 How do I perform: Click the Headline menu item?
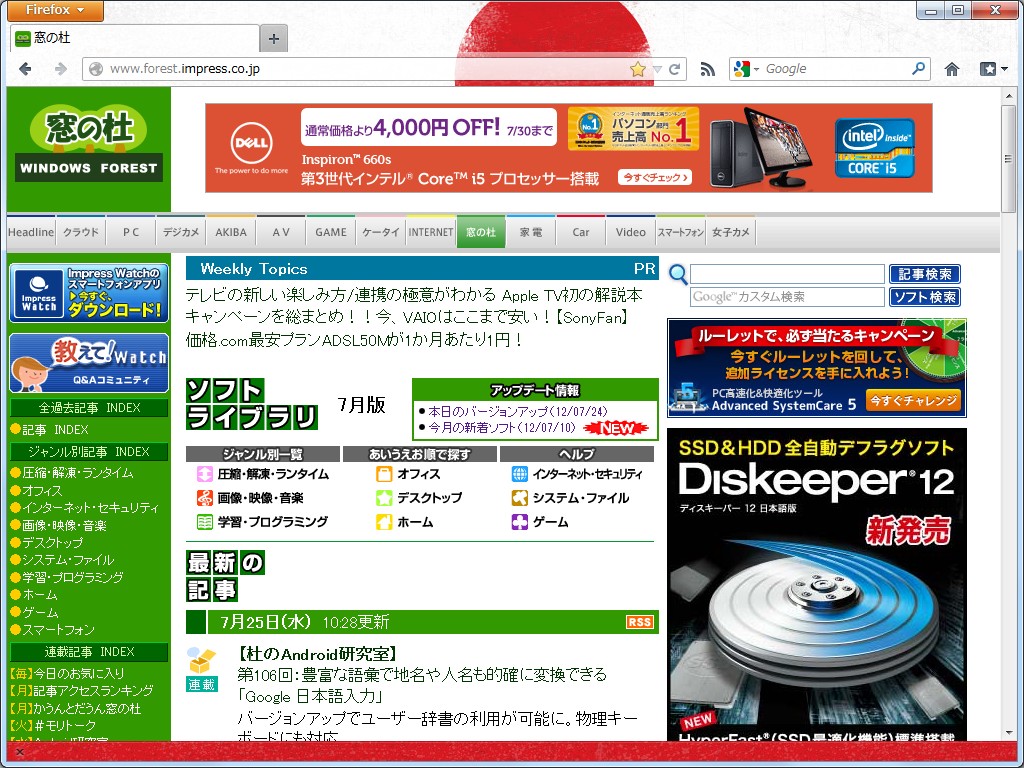click(30, 231)
